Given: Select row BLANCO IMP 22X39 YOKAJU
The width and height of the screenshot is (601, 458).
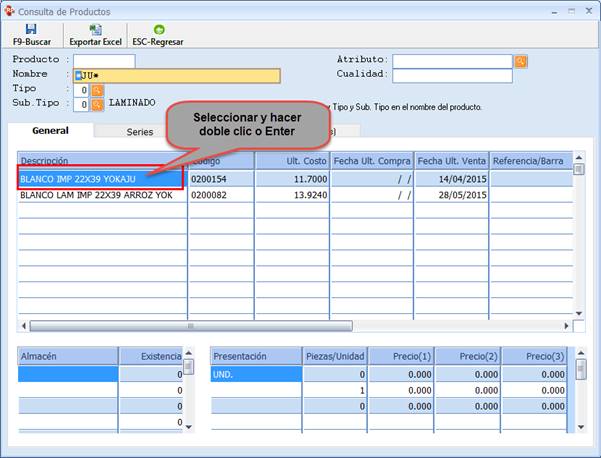Looking at the screenshot, I should [100, 179].
